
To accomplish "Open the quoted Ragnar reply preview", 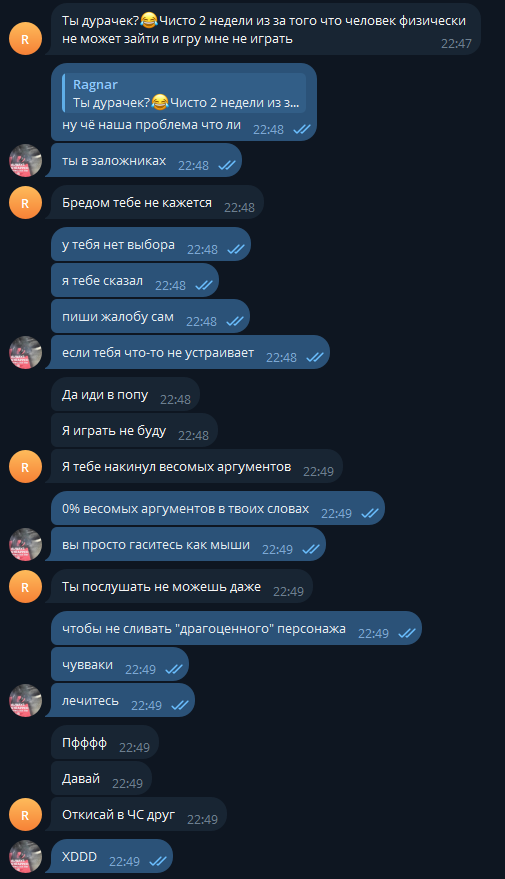I will [x=184, y=94].
